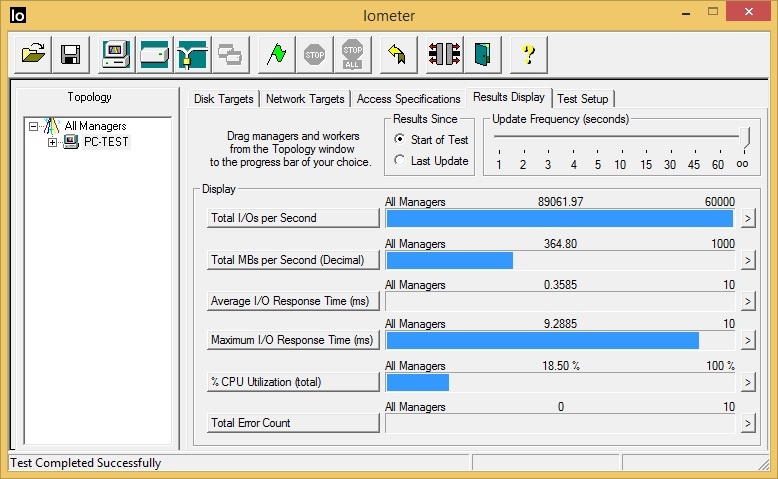Add a new disk worker
The image size is (778, 479).
pos(154,55)
